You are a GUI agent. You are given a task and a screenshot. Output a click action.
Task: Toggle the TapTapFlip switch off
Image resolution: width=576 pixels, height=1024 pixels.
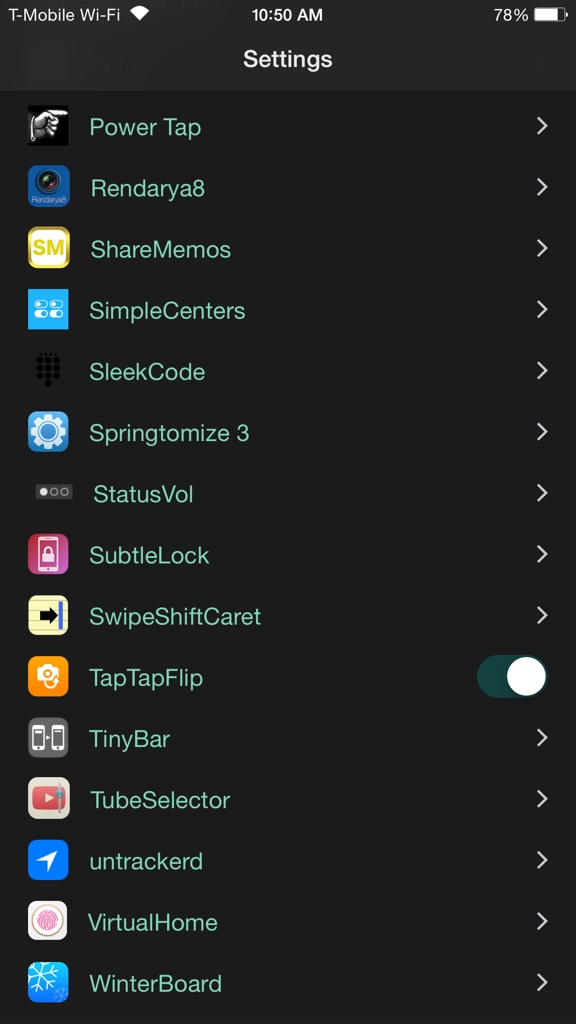click(512, 677)
